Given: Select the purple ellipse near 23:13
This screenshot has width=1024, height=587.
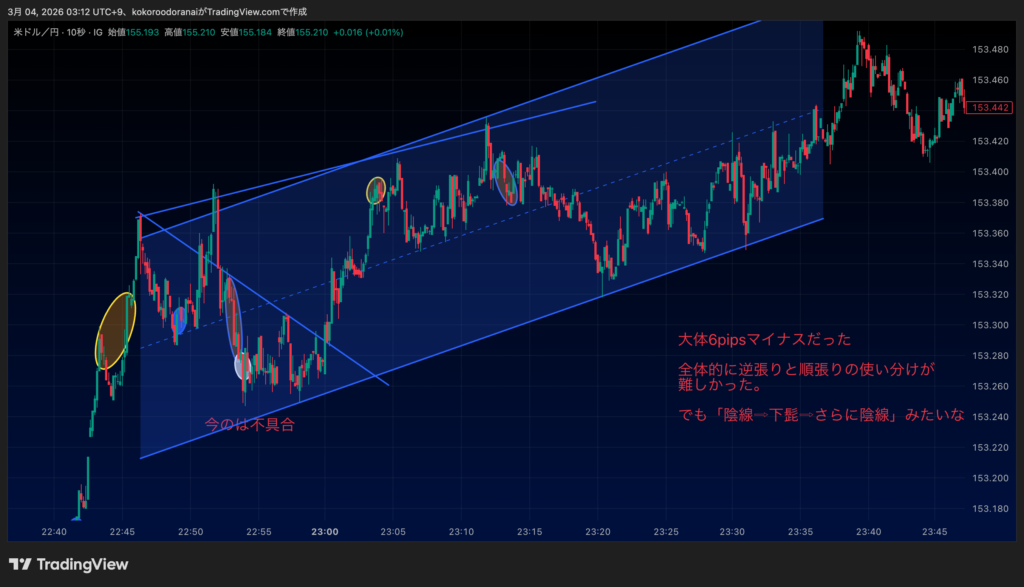Looking at the screenshot, I should coord(506,179).
